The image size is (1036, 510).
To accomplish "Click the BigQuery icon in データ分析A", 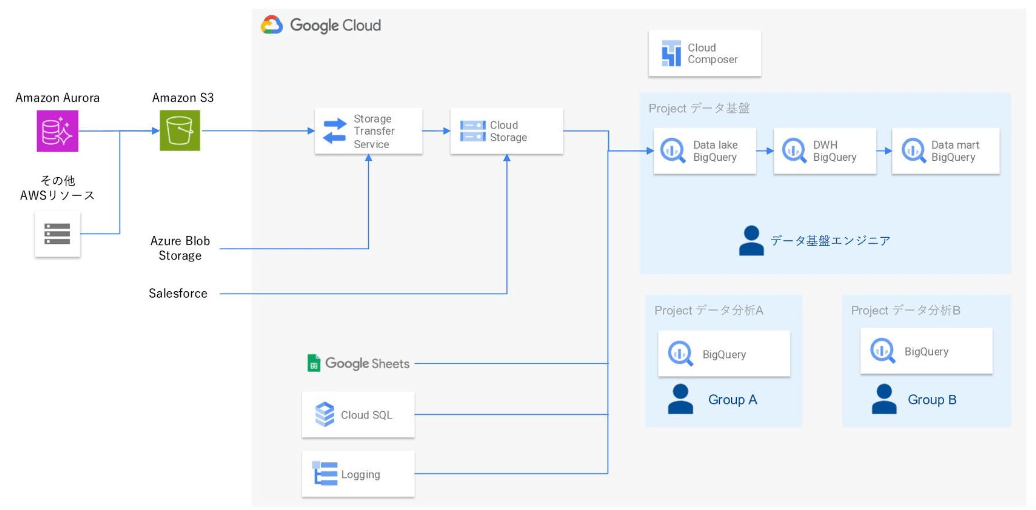I will click(x=681, y=353).
